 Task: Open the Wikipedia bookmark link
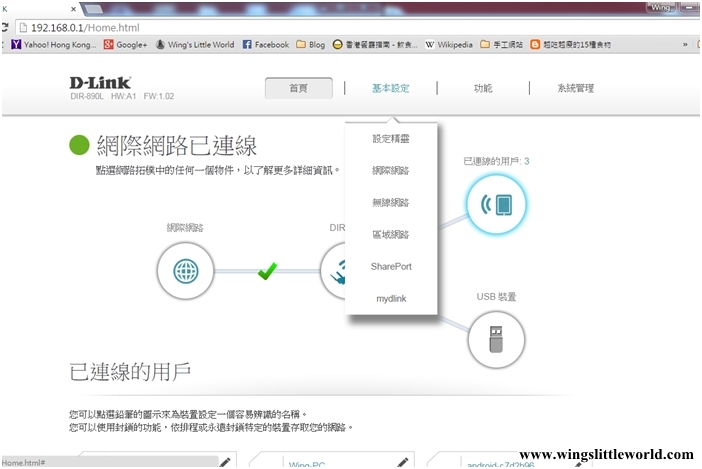(x=449, y=45)
